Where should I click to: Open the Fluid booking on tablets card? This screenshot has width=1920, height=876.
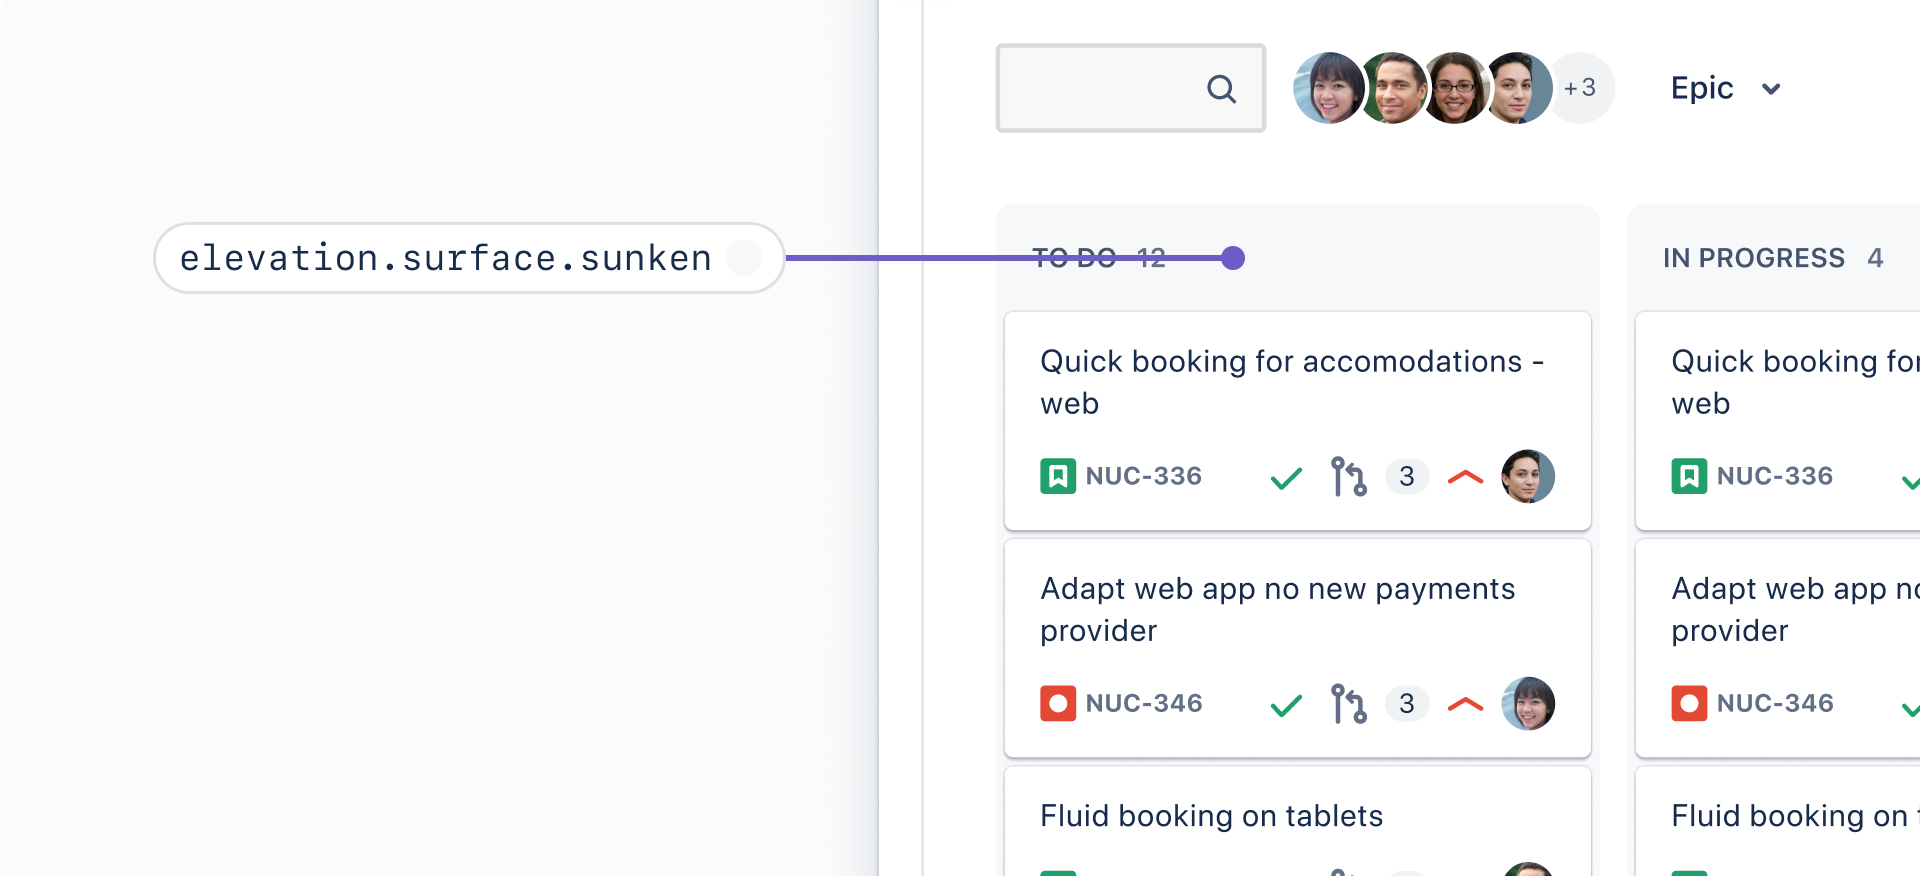click(1211, 816)
